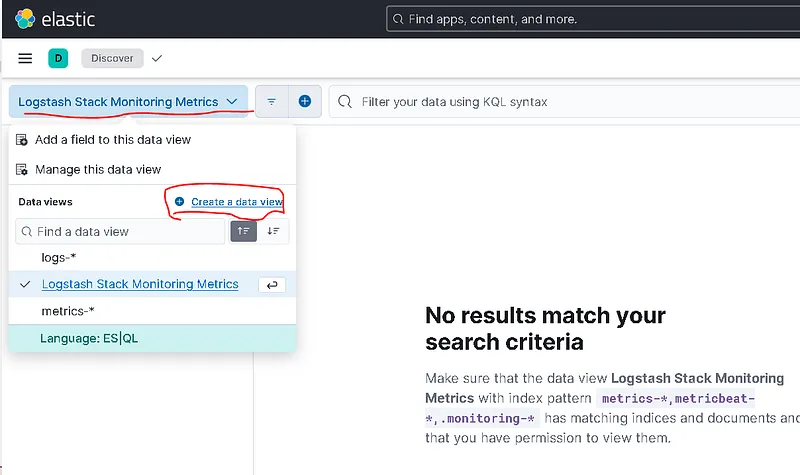Screen dimensions: 800x475
Task: Click the Create a data view link
Action: pos(237,202)
